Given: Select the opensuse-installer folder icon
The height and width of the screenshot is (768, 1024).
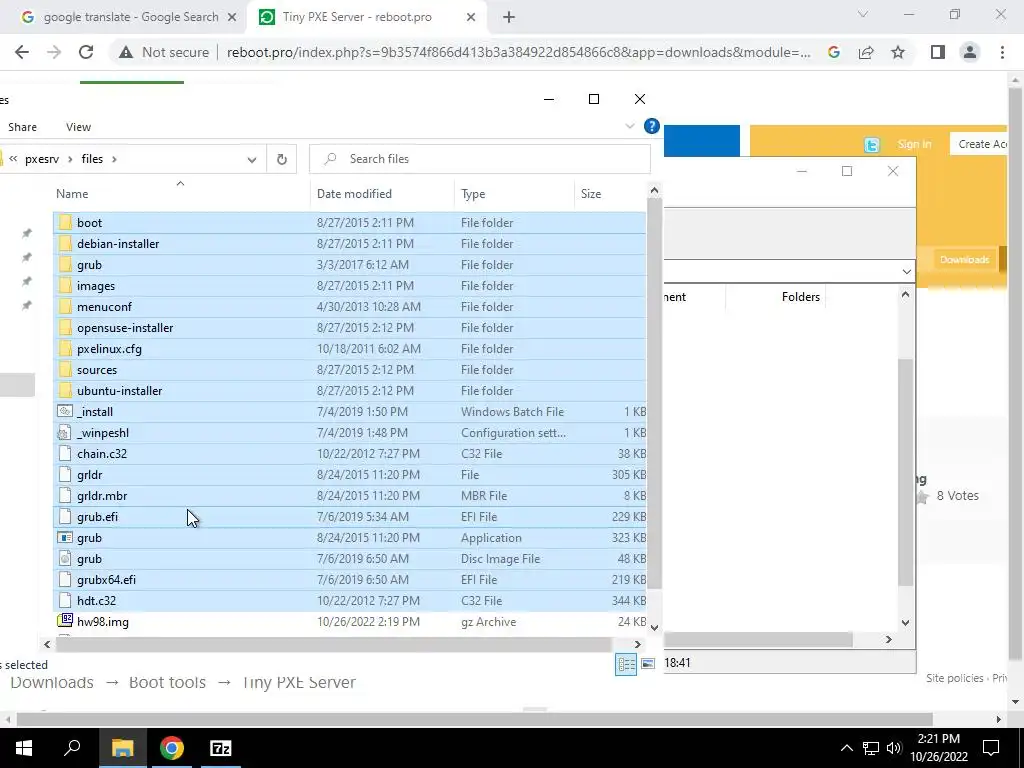Looking at the screenshot, I should pyautogui.click(x=65, y=327).
